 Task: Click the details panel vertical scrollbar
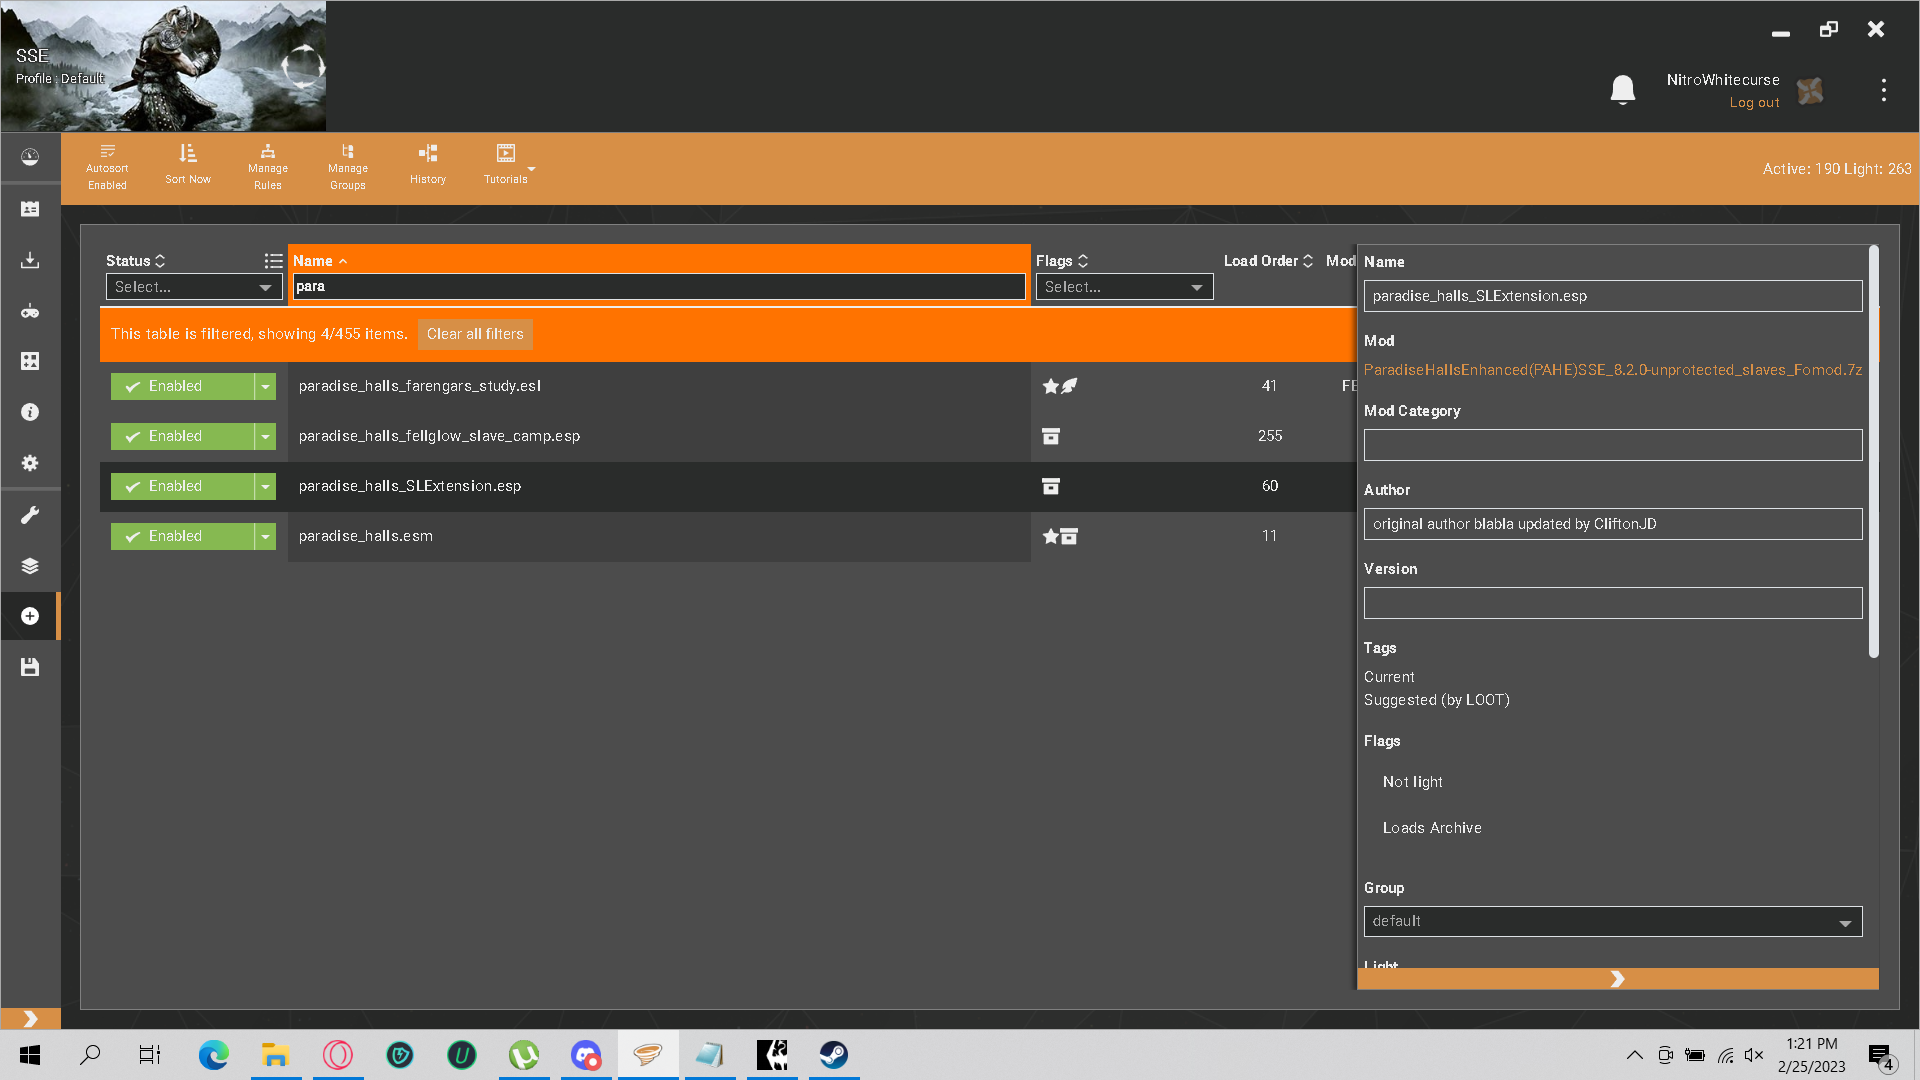(x=1873, y=450)
